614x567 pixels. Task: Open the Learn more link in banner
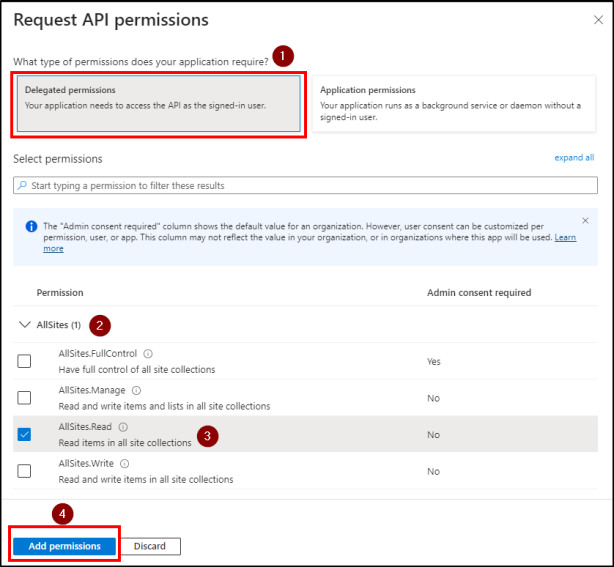click(x=565, y=237)
